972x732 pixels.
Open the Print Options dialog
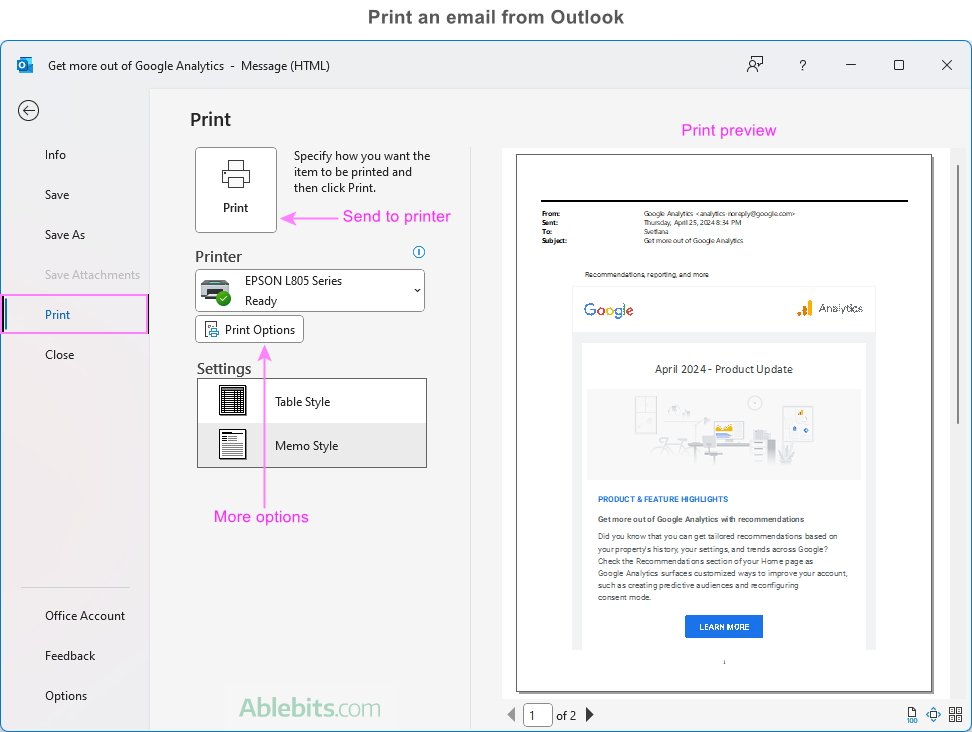[x=249, y=328]
